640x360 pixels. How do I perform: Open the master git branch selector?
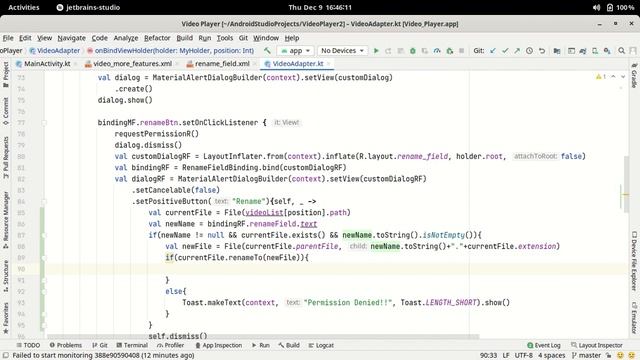(x=586, y=355)
